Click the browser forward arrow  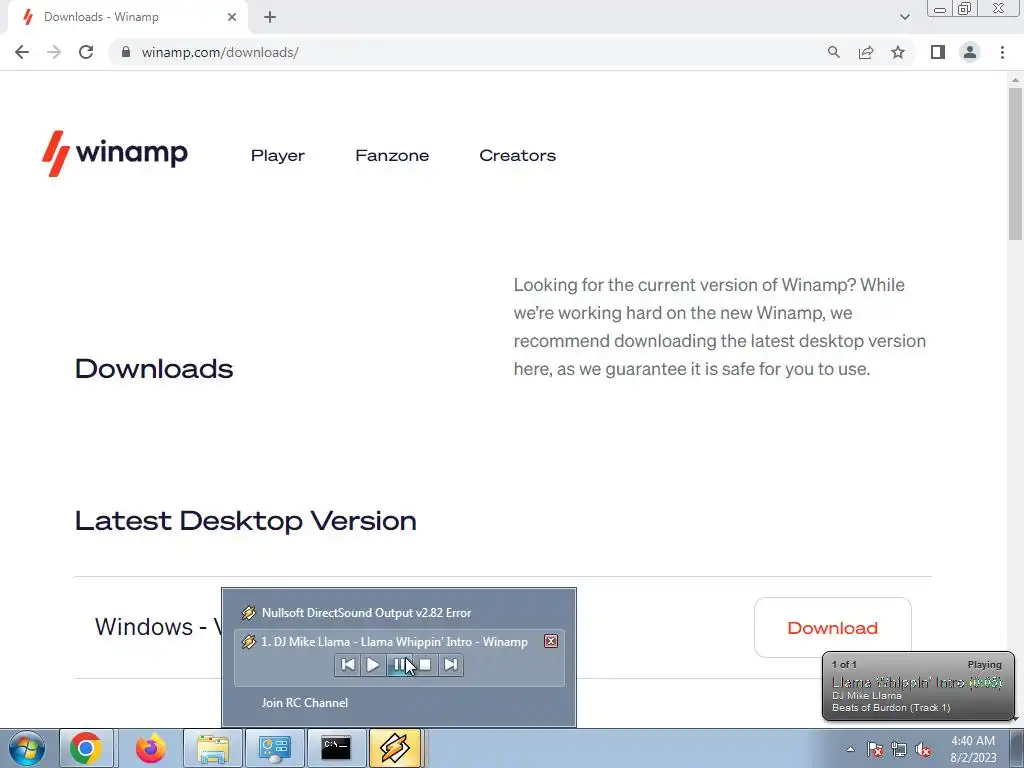(54, 52)
